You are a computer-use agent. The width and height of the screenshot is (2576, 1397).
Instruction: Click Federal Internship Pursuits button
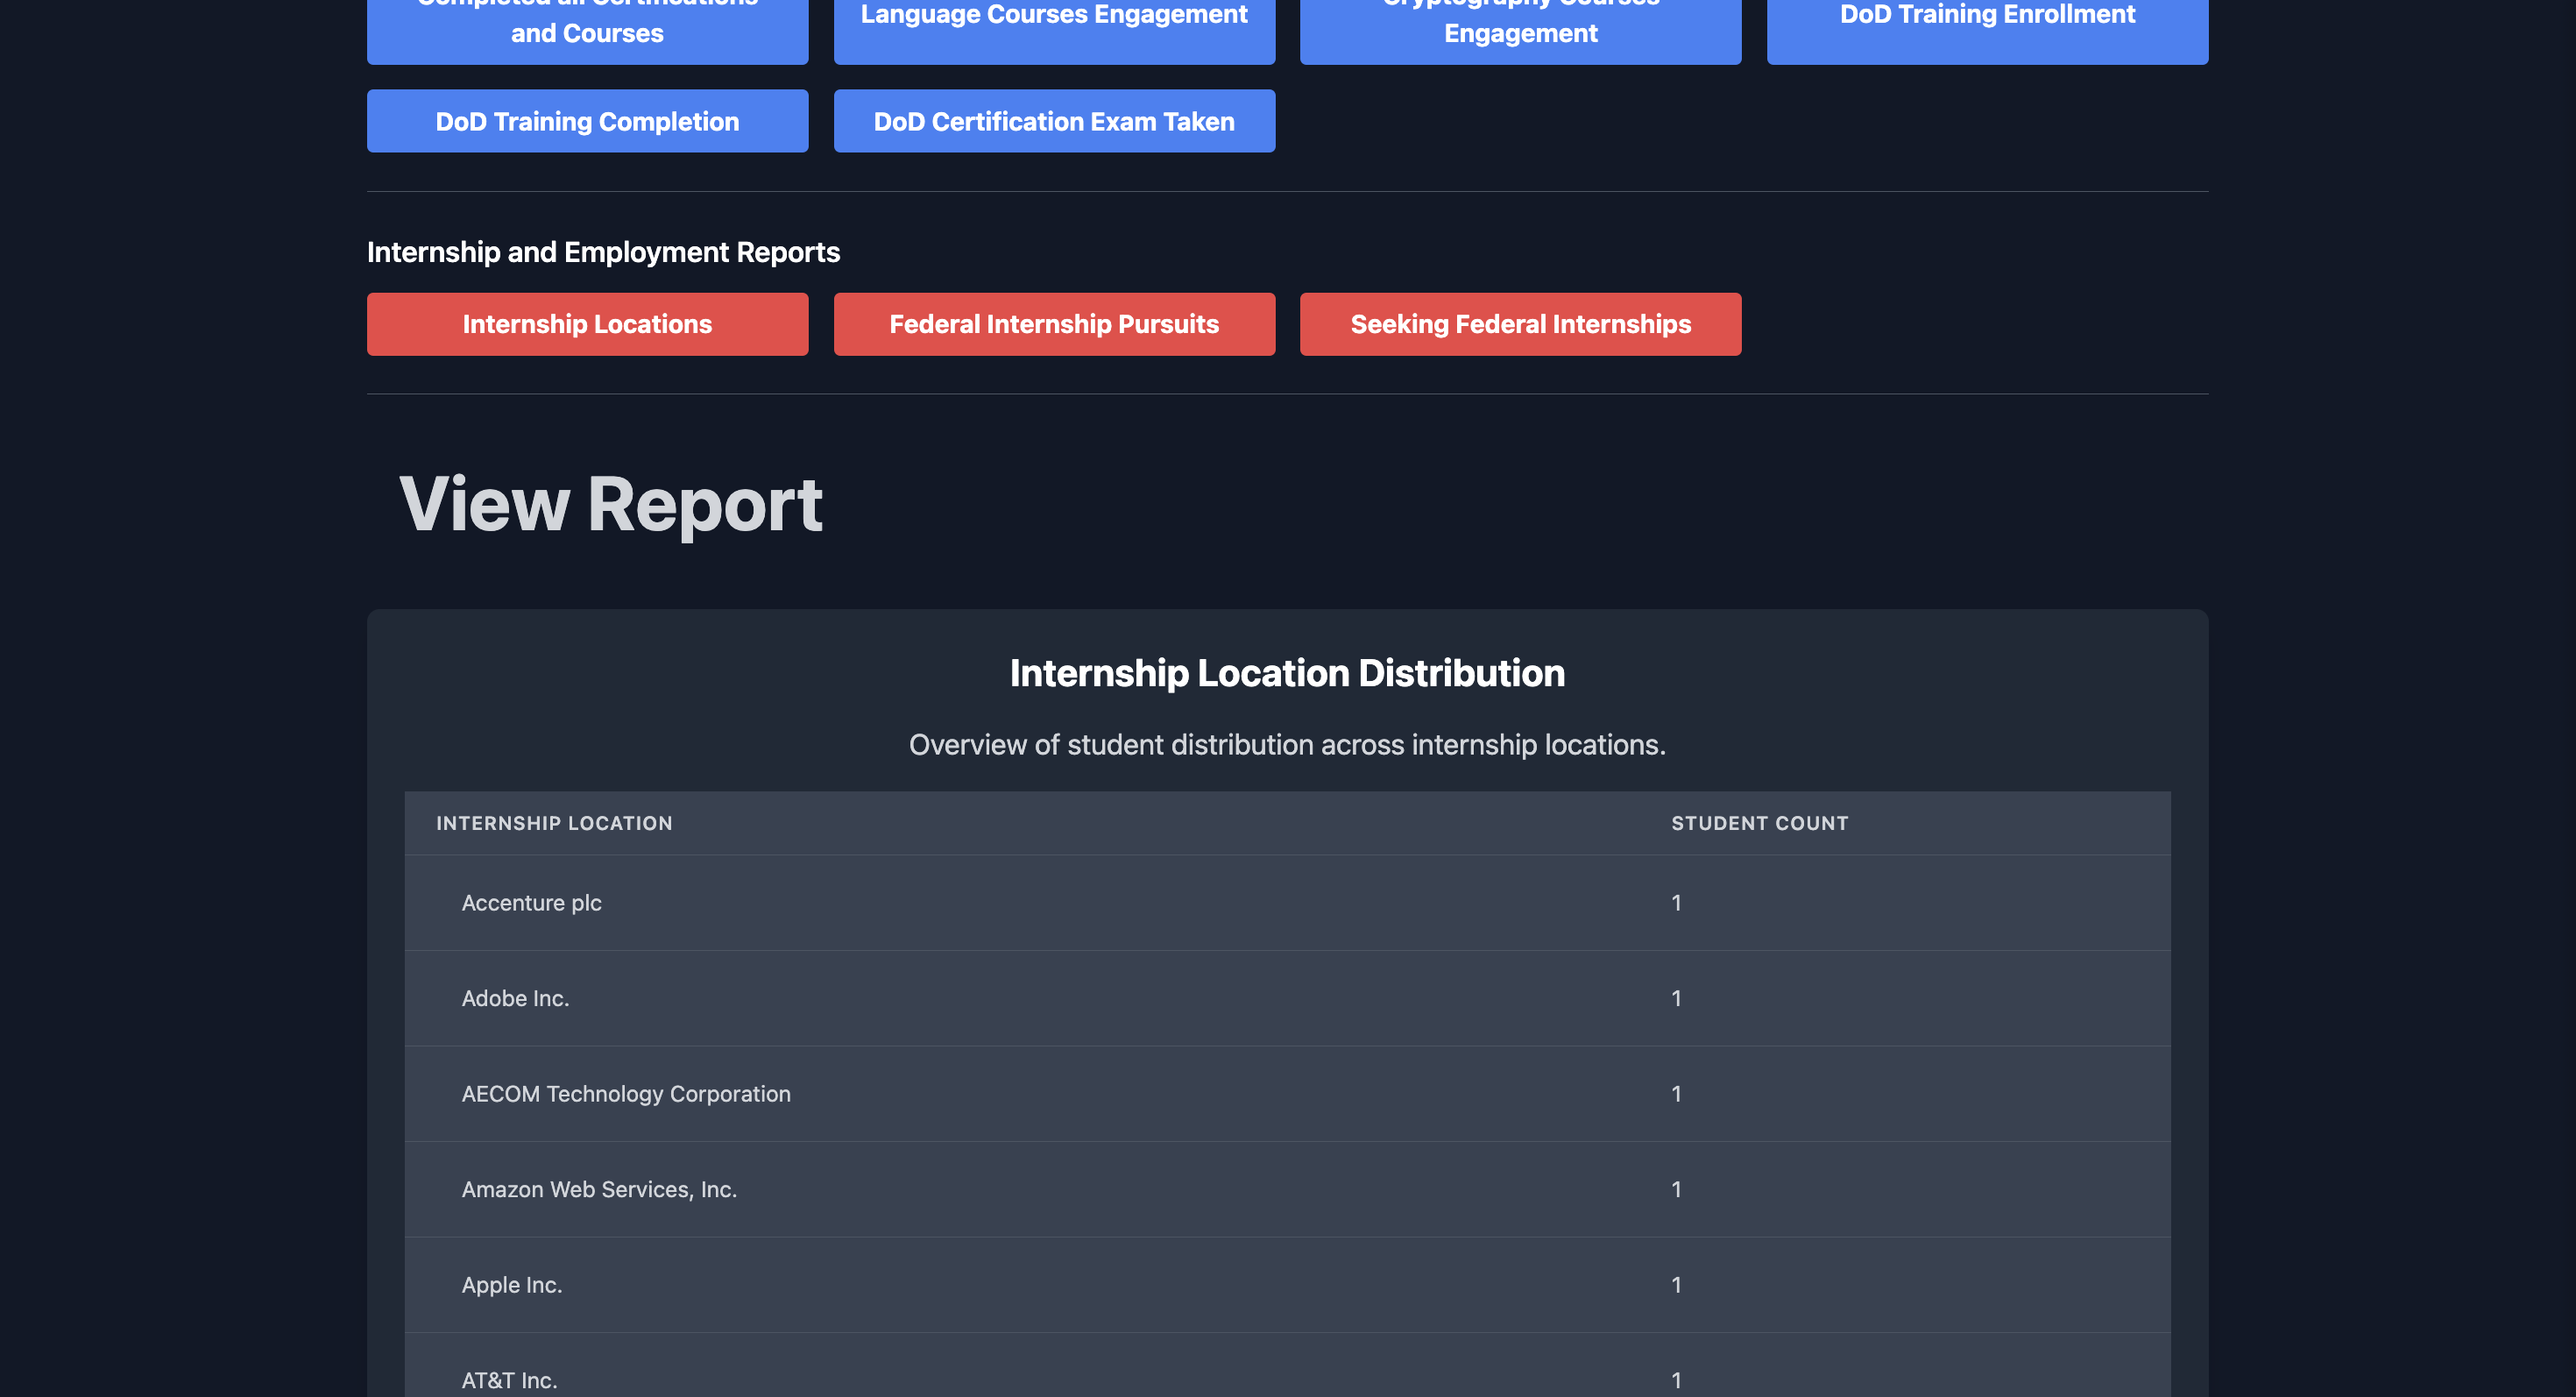point(1054,324)
